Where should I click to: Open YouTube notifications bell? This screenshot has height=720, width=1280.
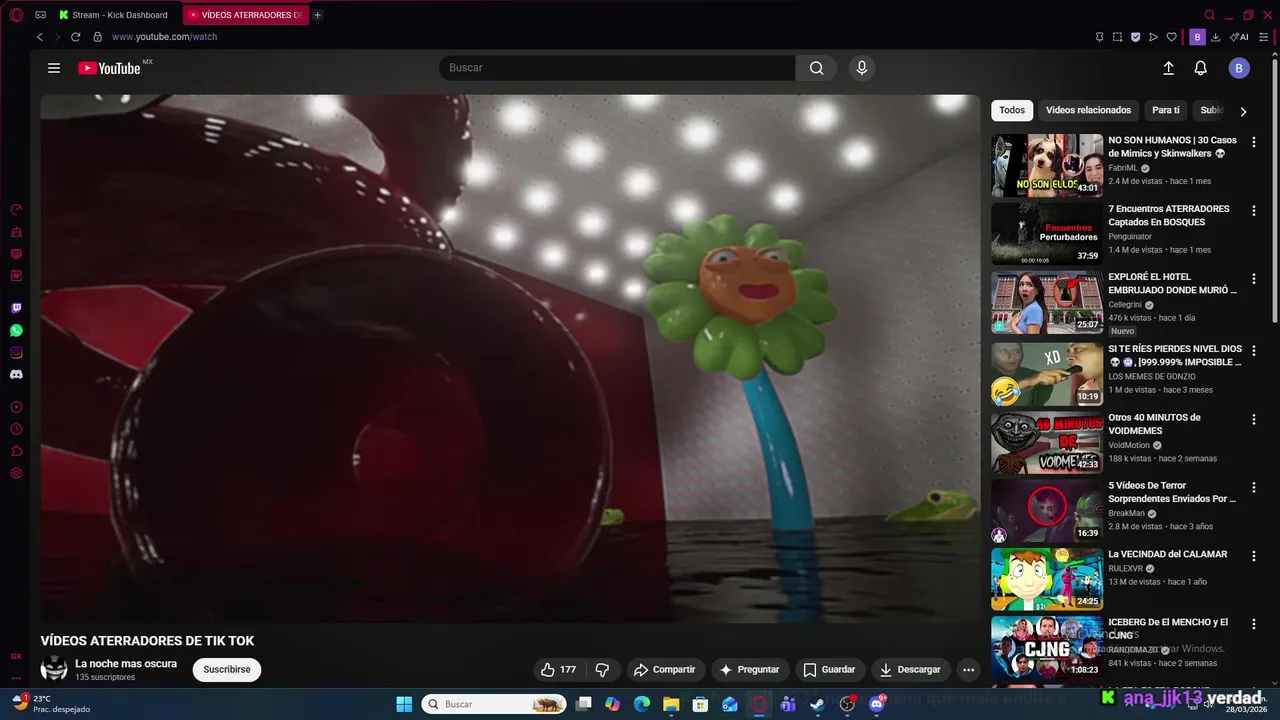(1201, 68)
